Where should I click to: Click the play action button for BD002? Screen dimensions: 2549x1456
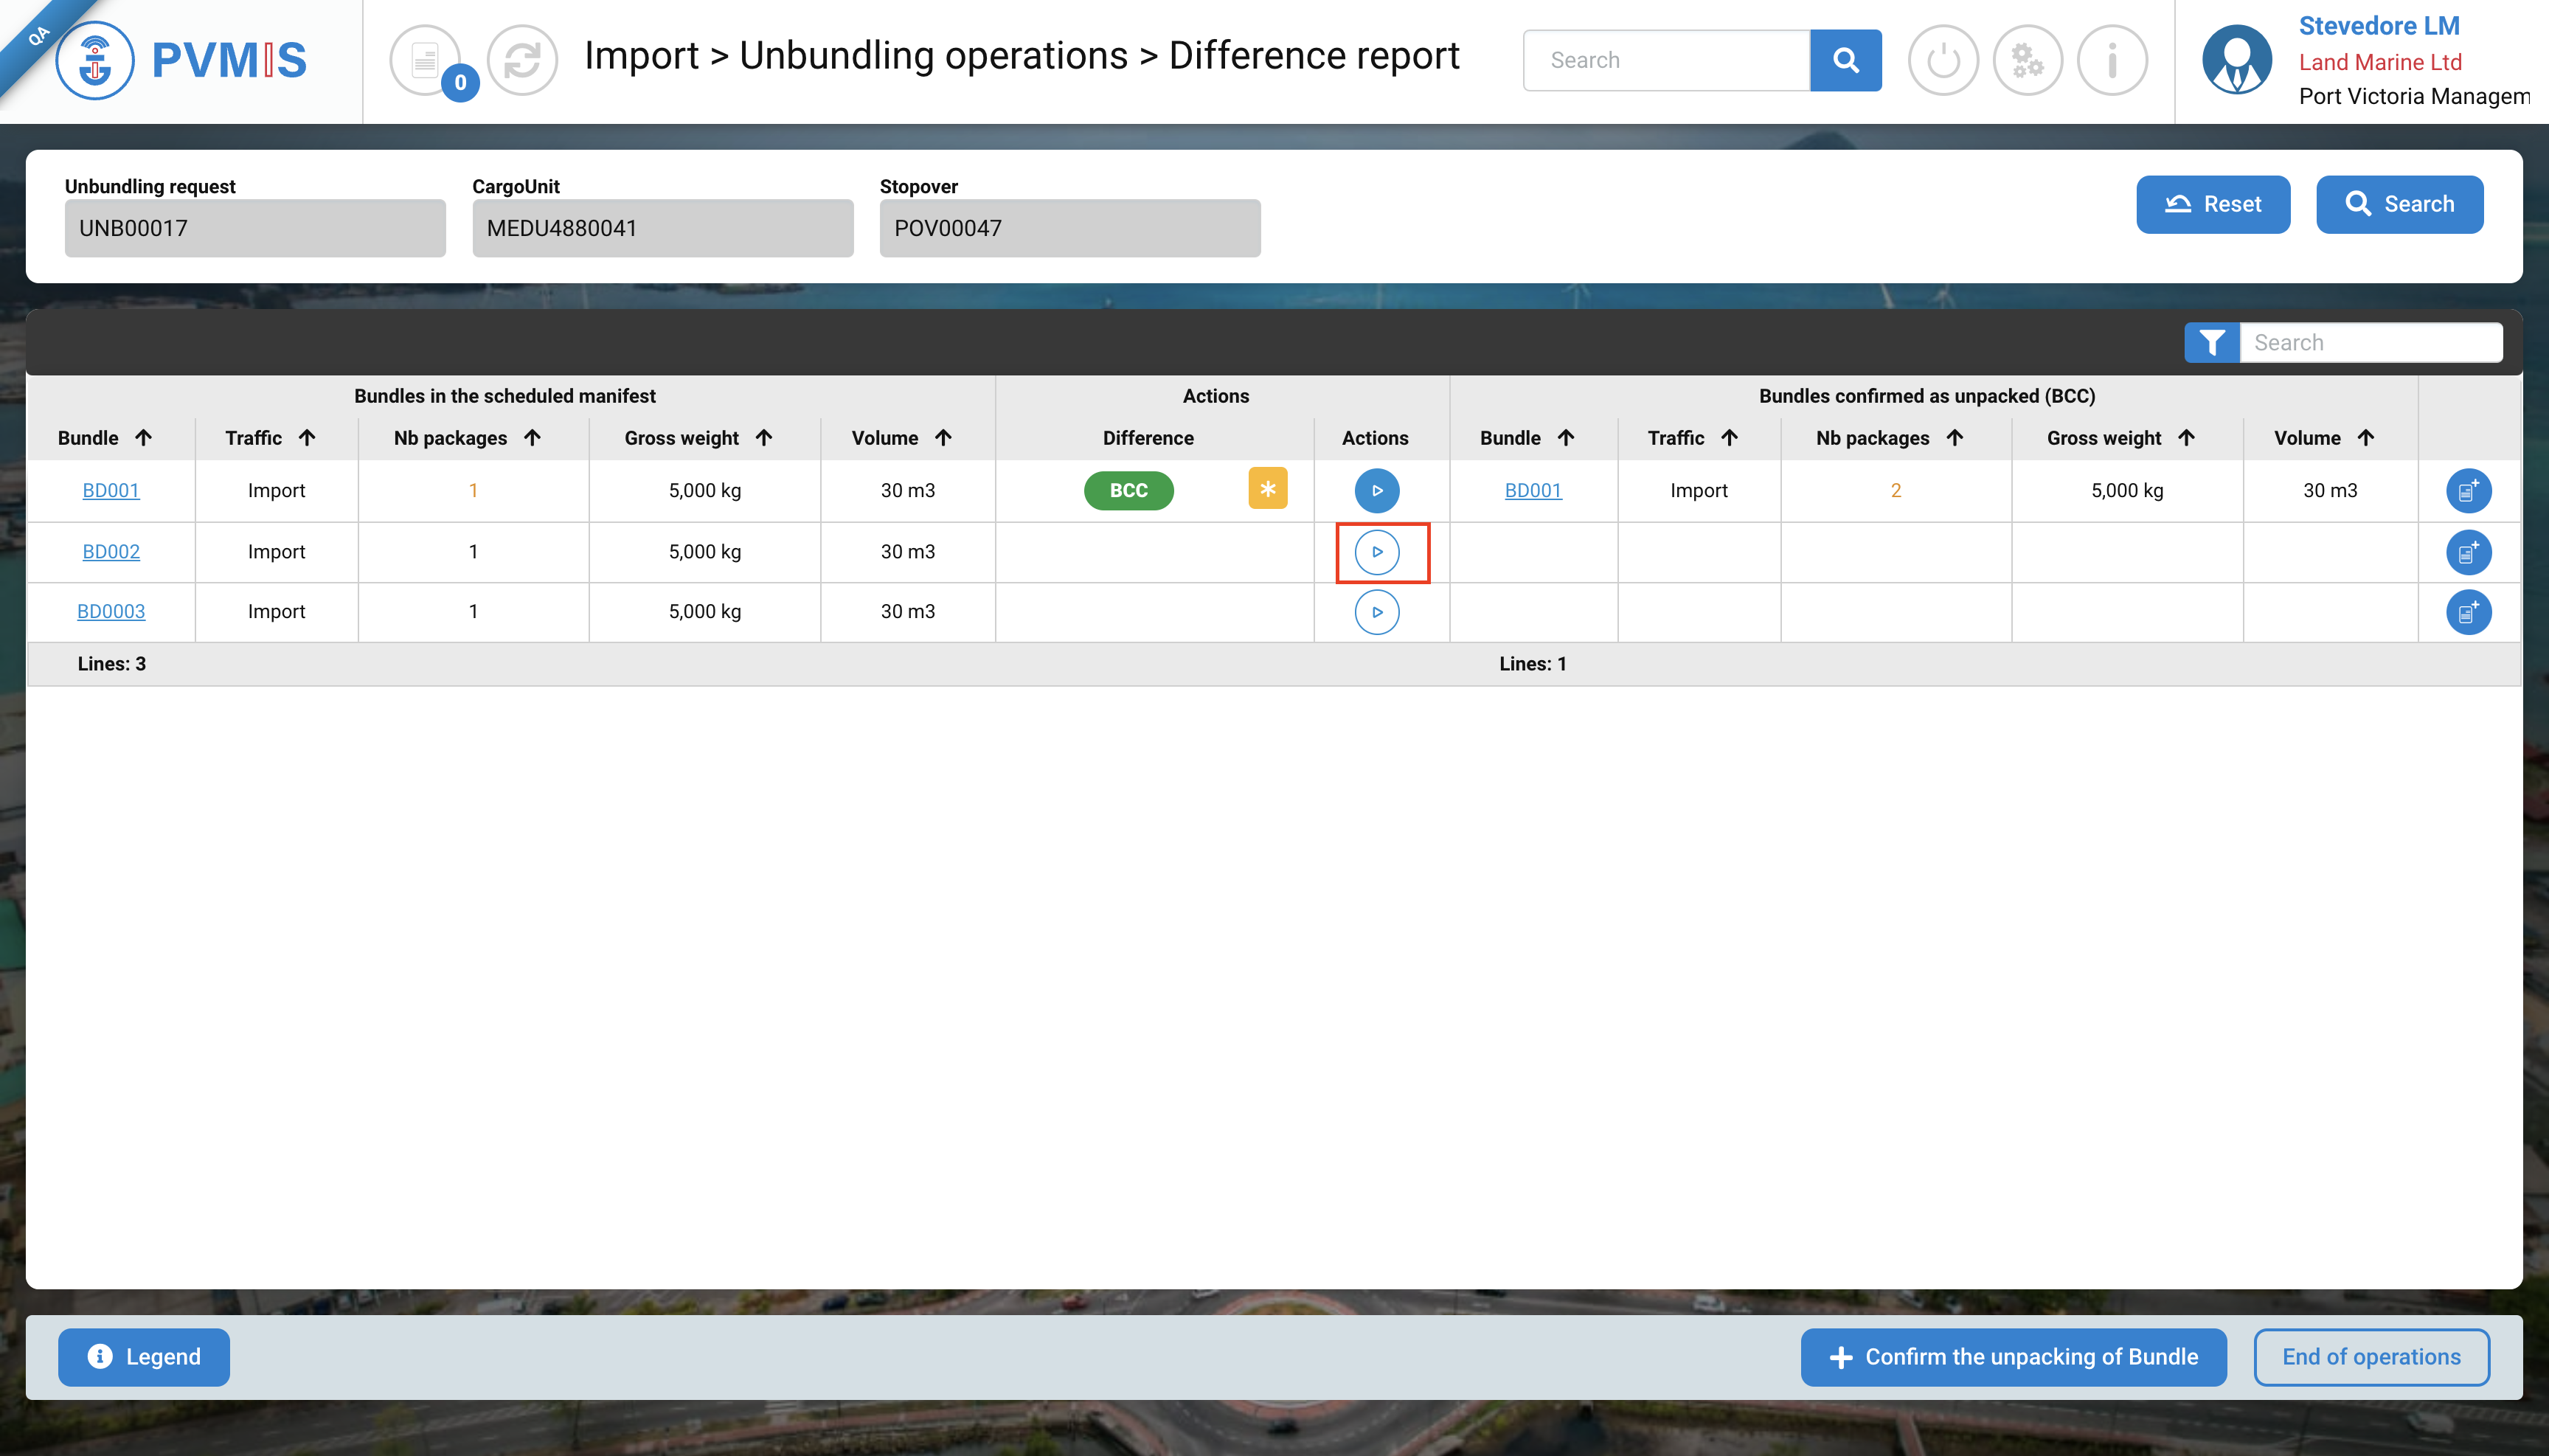1376,552
